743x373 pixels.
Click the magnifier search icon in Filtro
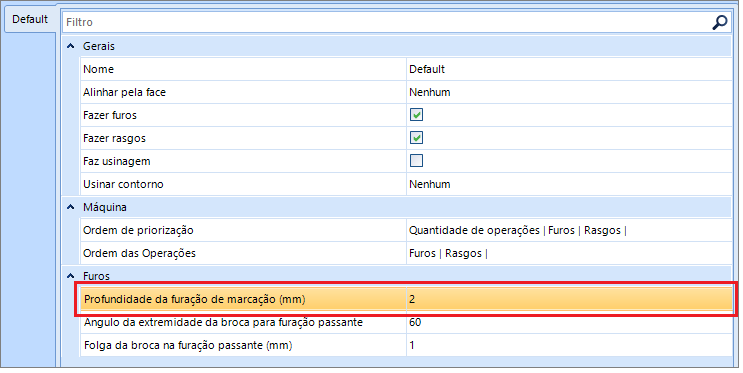[x=720, y=22]
